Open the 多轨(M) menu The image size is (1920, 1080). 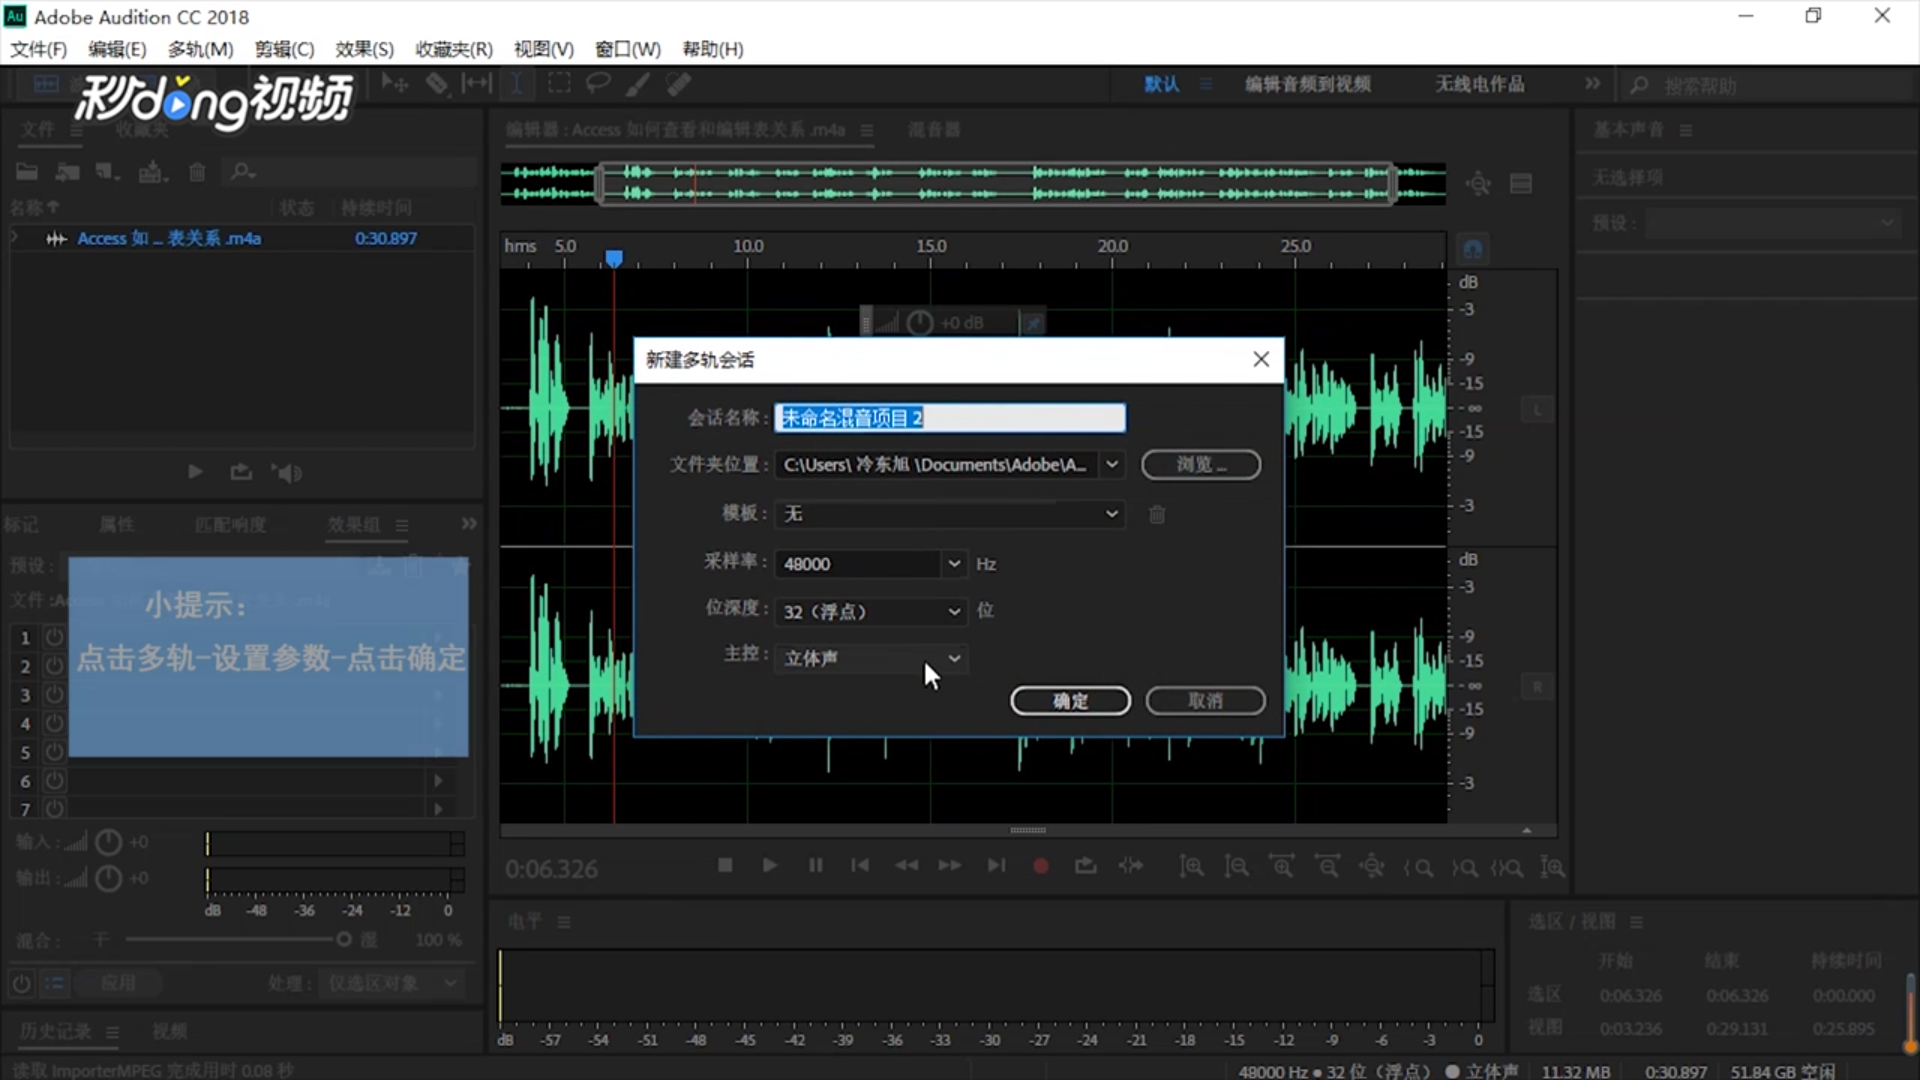[x=200, y=49]
